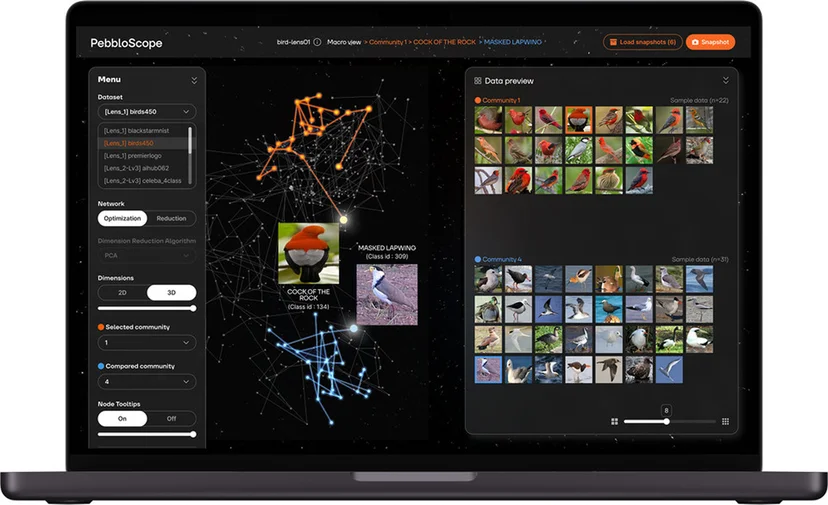Click the info icon next to bird-lens01
The width and height of the screenshot is (828, 505).
pos(317,42)
